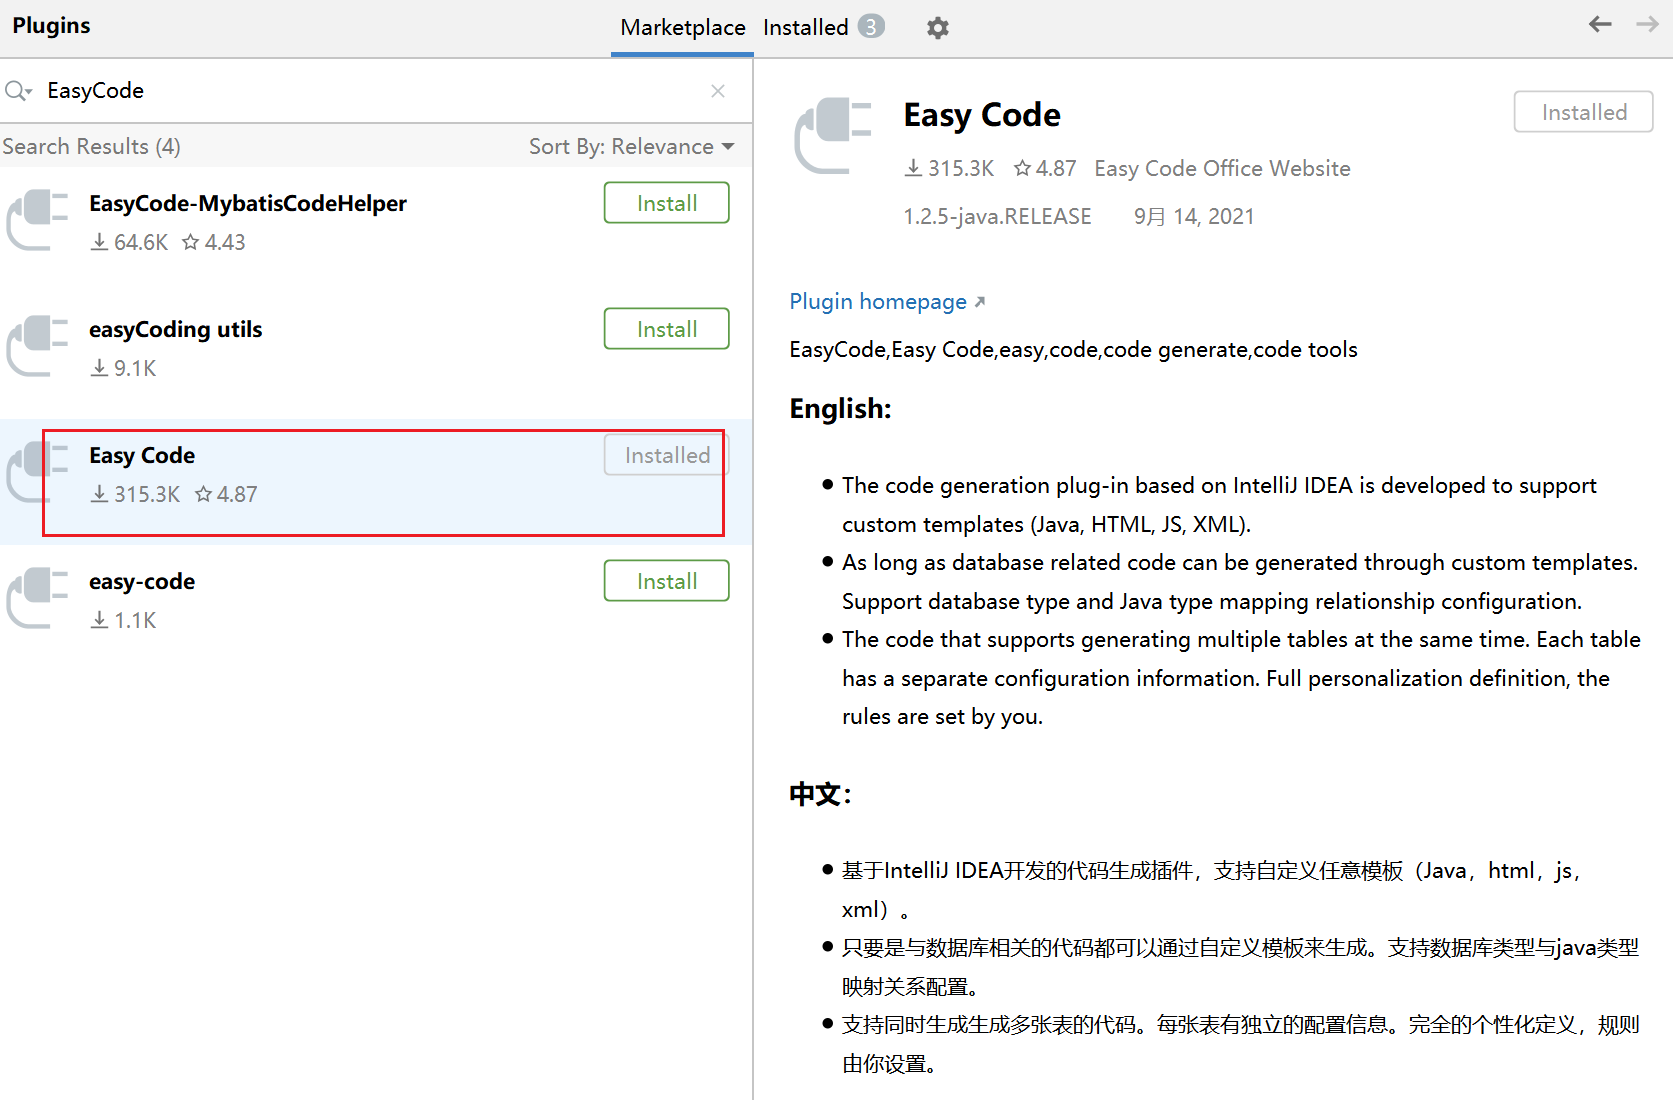Screen dimensions: 1673x1100
Task: Open search history magnifier icon
Action: [x=18, y=91]
